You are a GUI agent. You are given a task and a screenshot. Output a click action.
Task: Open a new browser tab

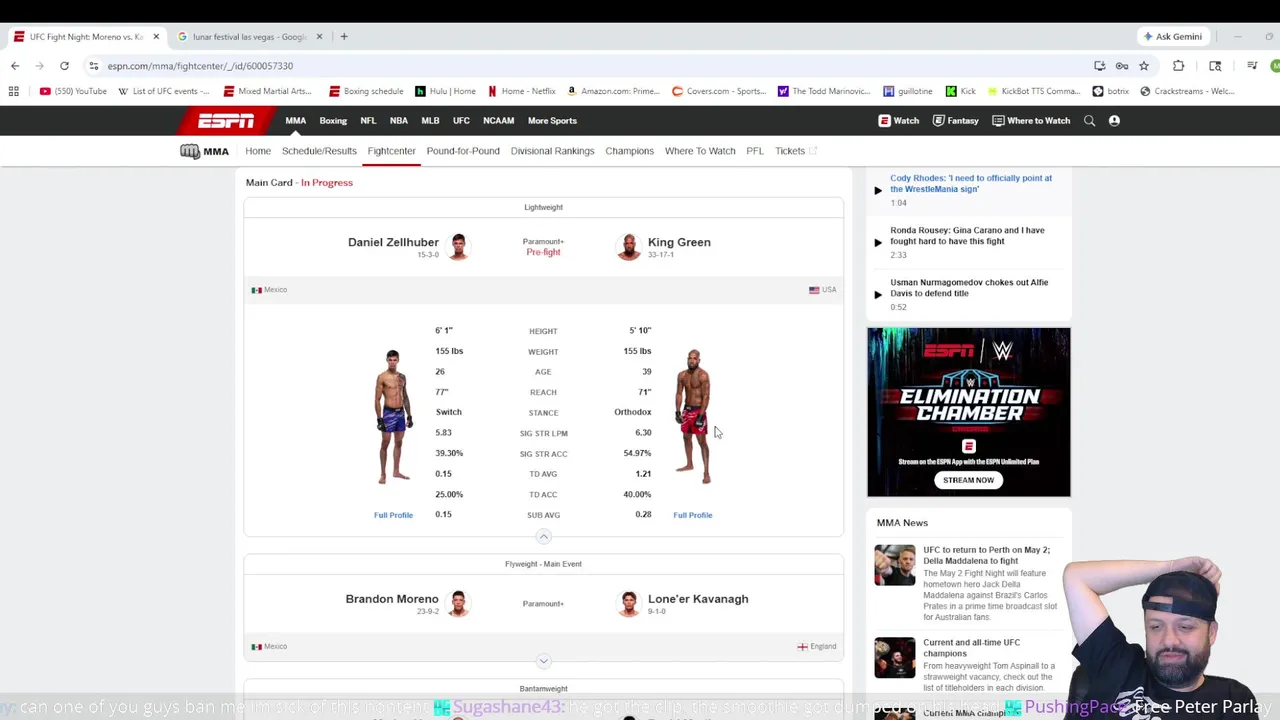[344, 37]
